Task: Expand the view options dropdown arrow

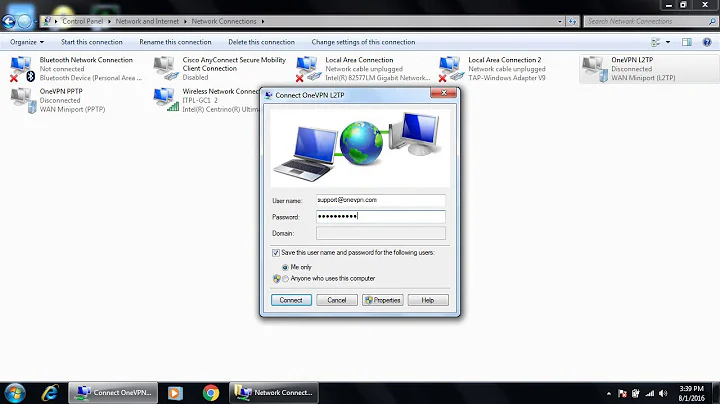Action: pyautogui.click(x=668, y=42)
